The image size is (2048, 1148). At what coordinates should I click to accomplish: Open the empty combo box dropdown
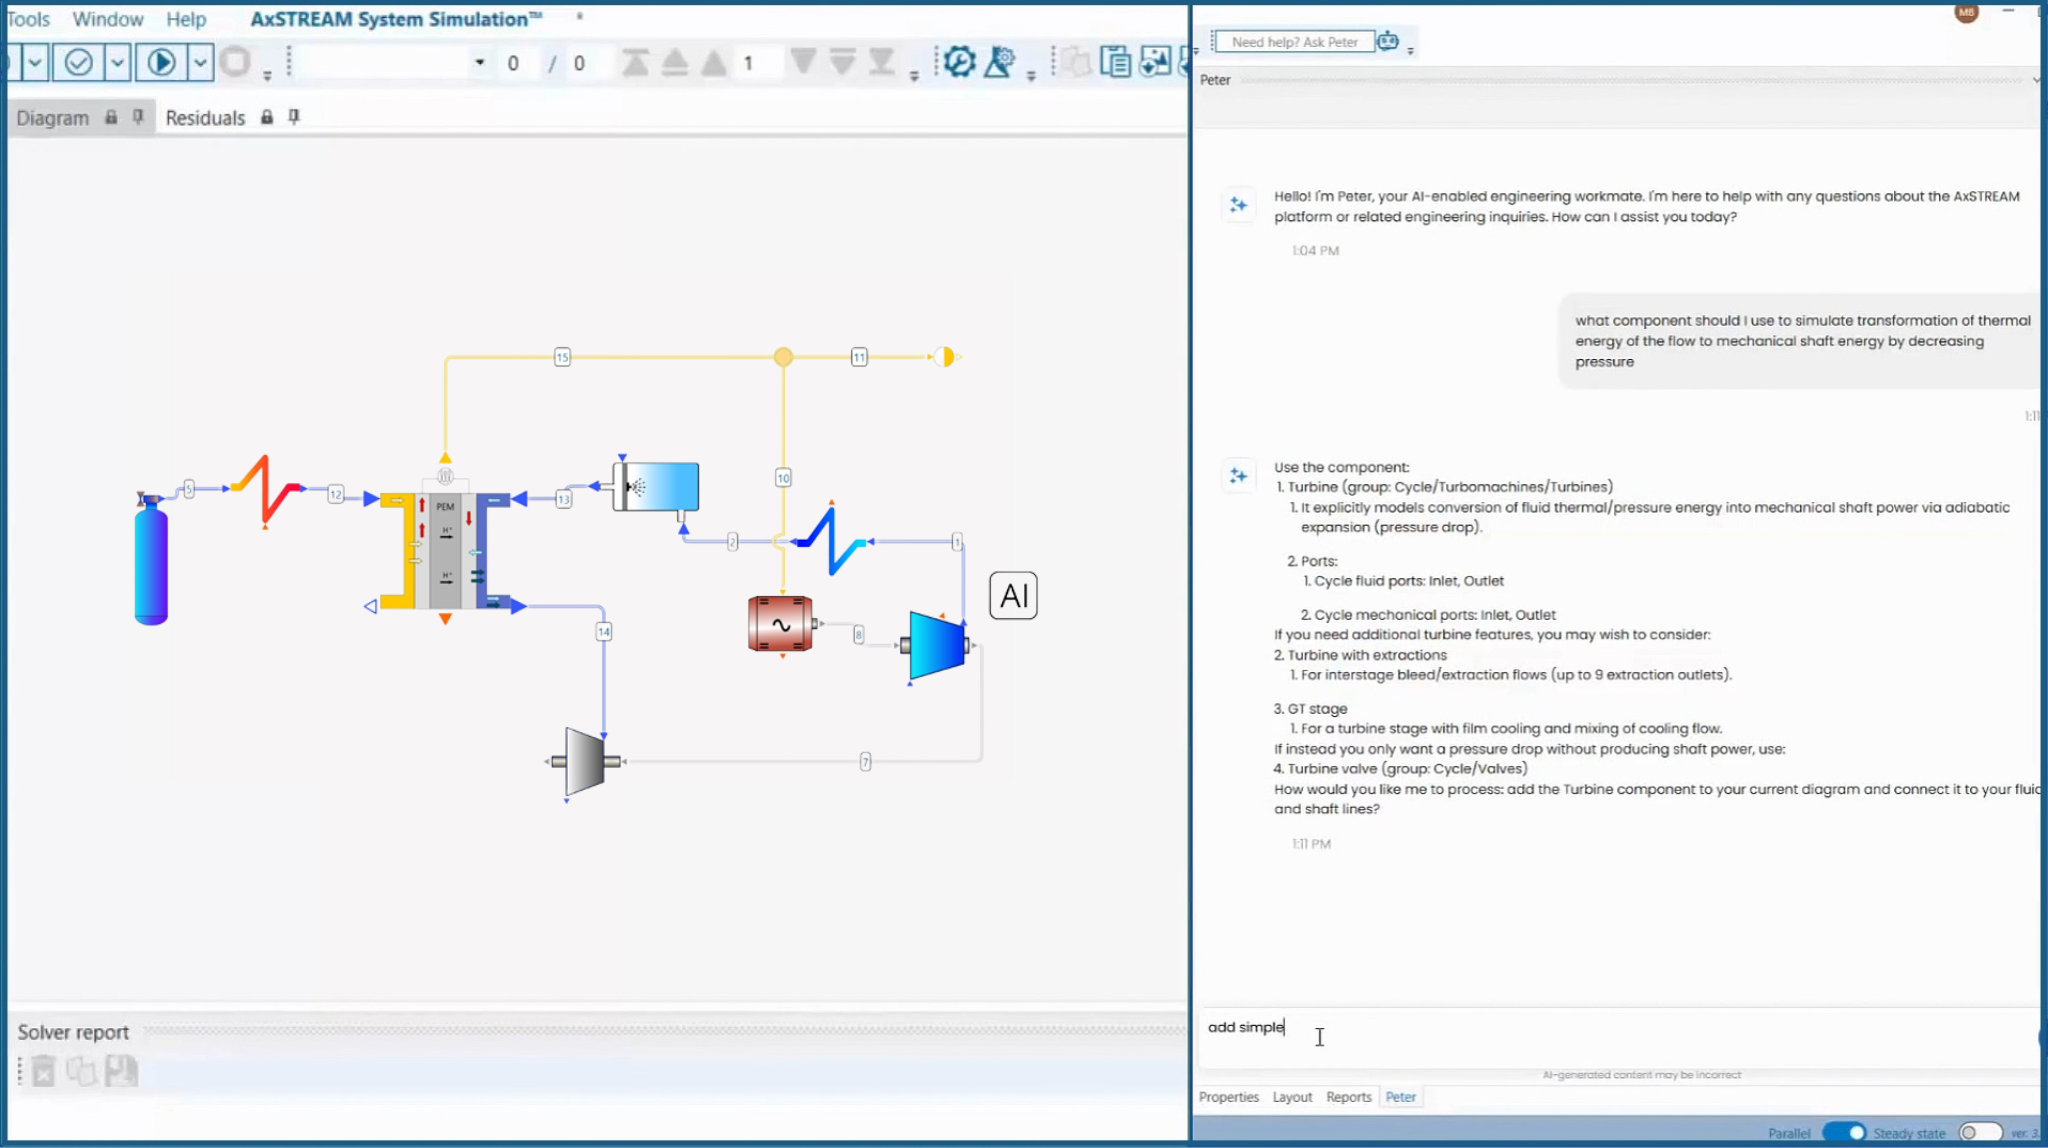(x=479, y=62)
